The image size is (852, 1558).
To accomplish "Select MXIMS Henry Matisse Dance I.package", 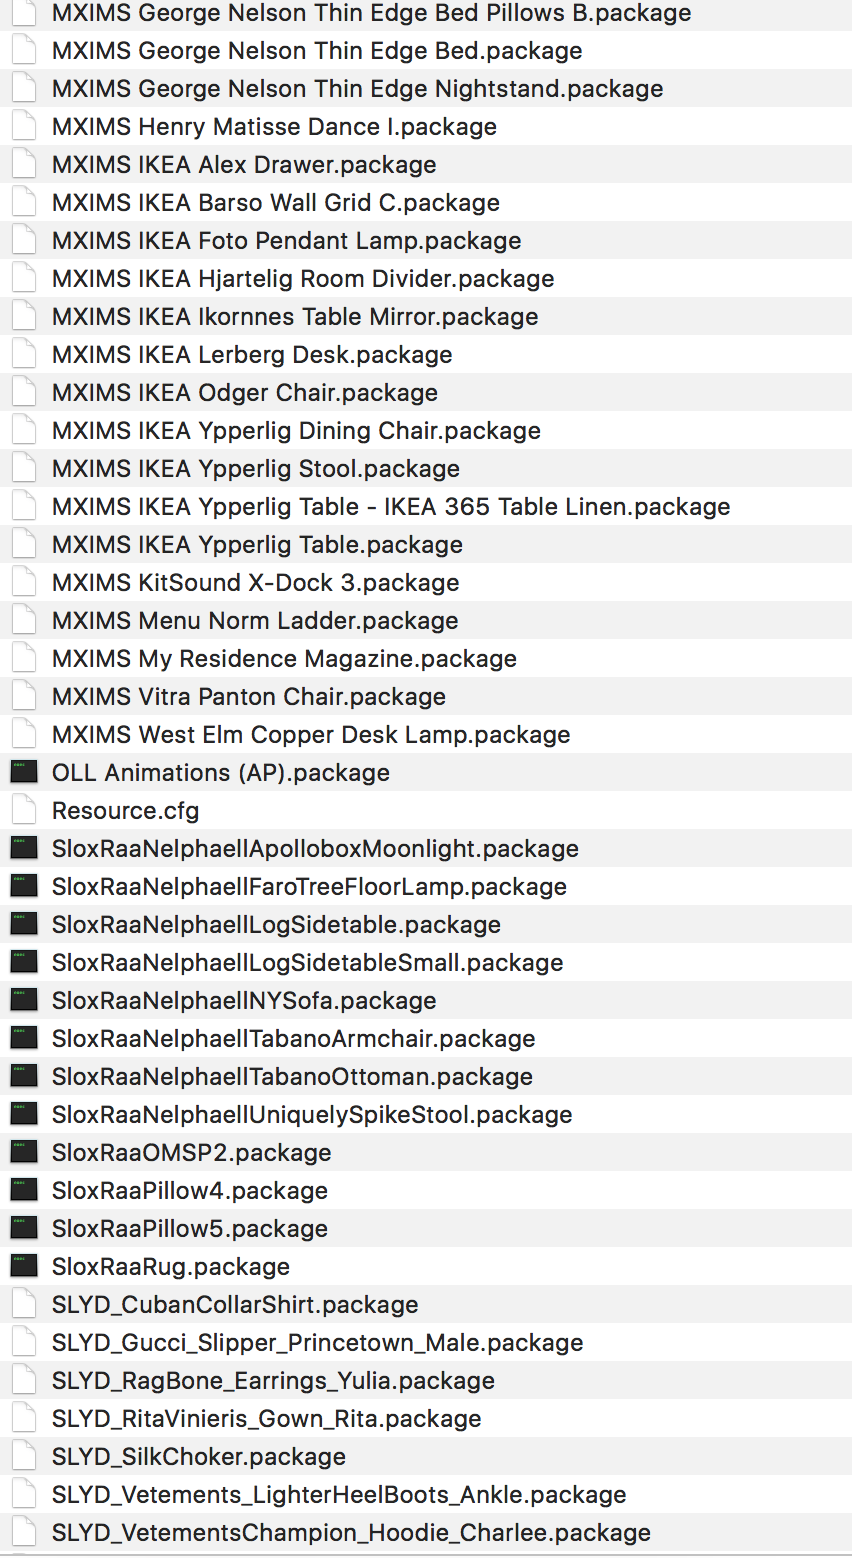I will [x=426, y=126].
